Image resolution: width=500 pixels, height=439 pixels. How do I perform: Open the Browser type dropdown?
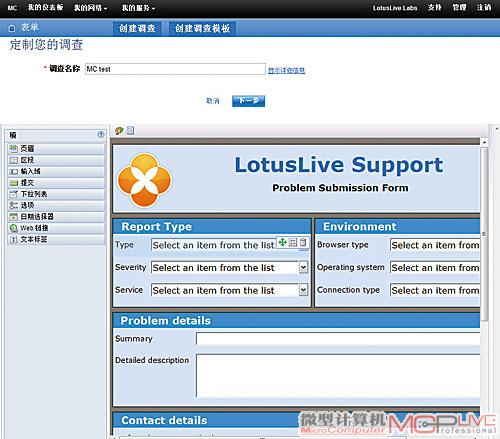(x=435, y=245)
